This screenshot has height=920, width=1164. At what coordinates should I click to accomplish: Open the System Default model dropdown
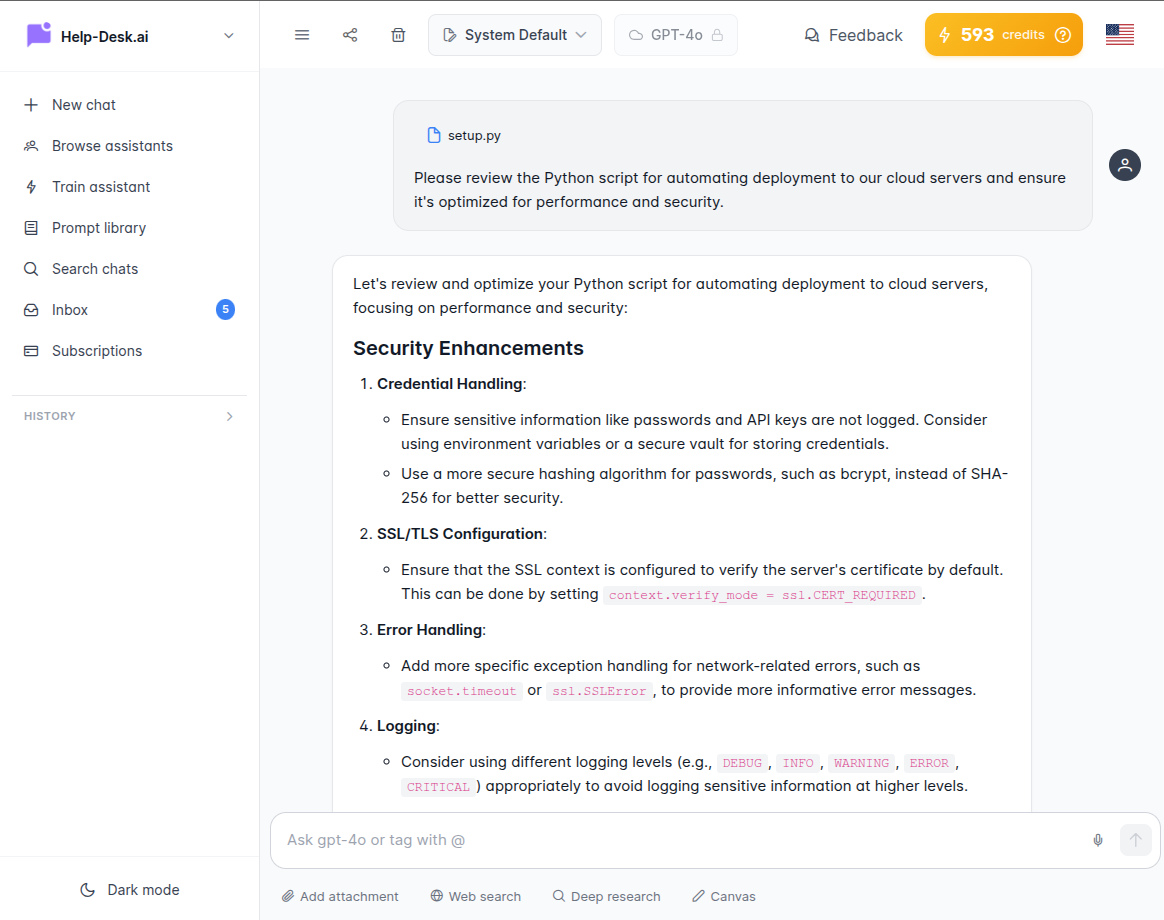[514, 34]
